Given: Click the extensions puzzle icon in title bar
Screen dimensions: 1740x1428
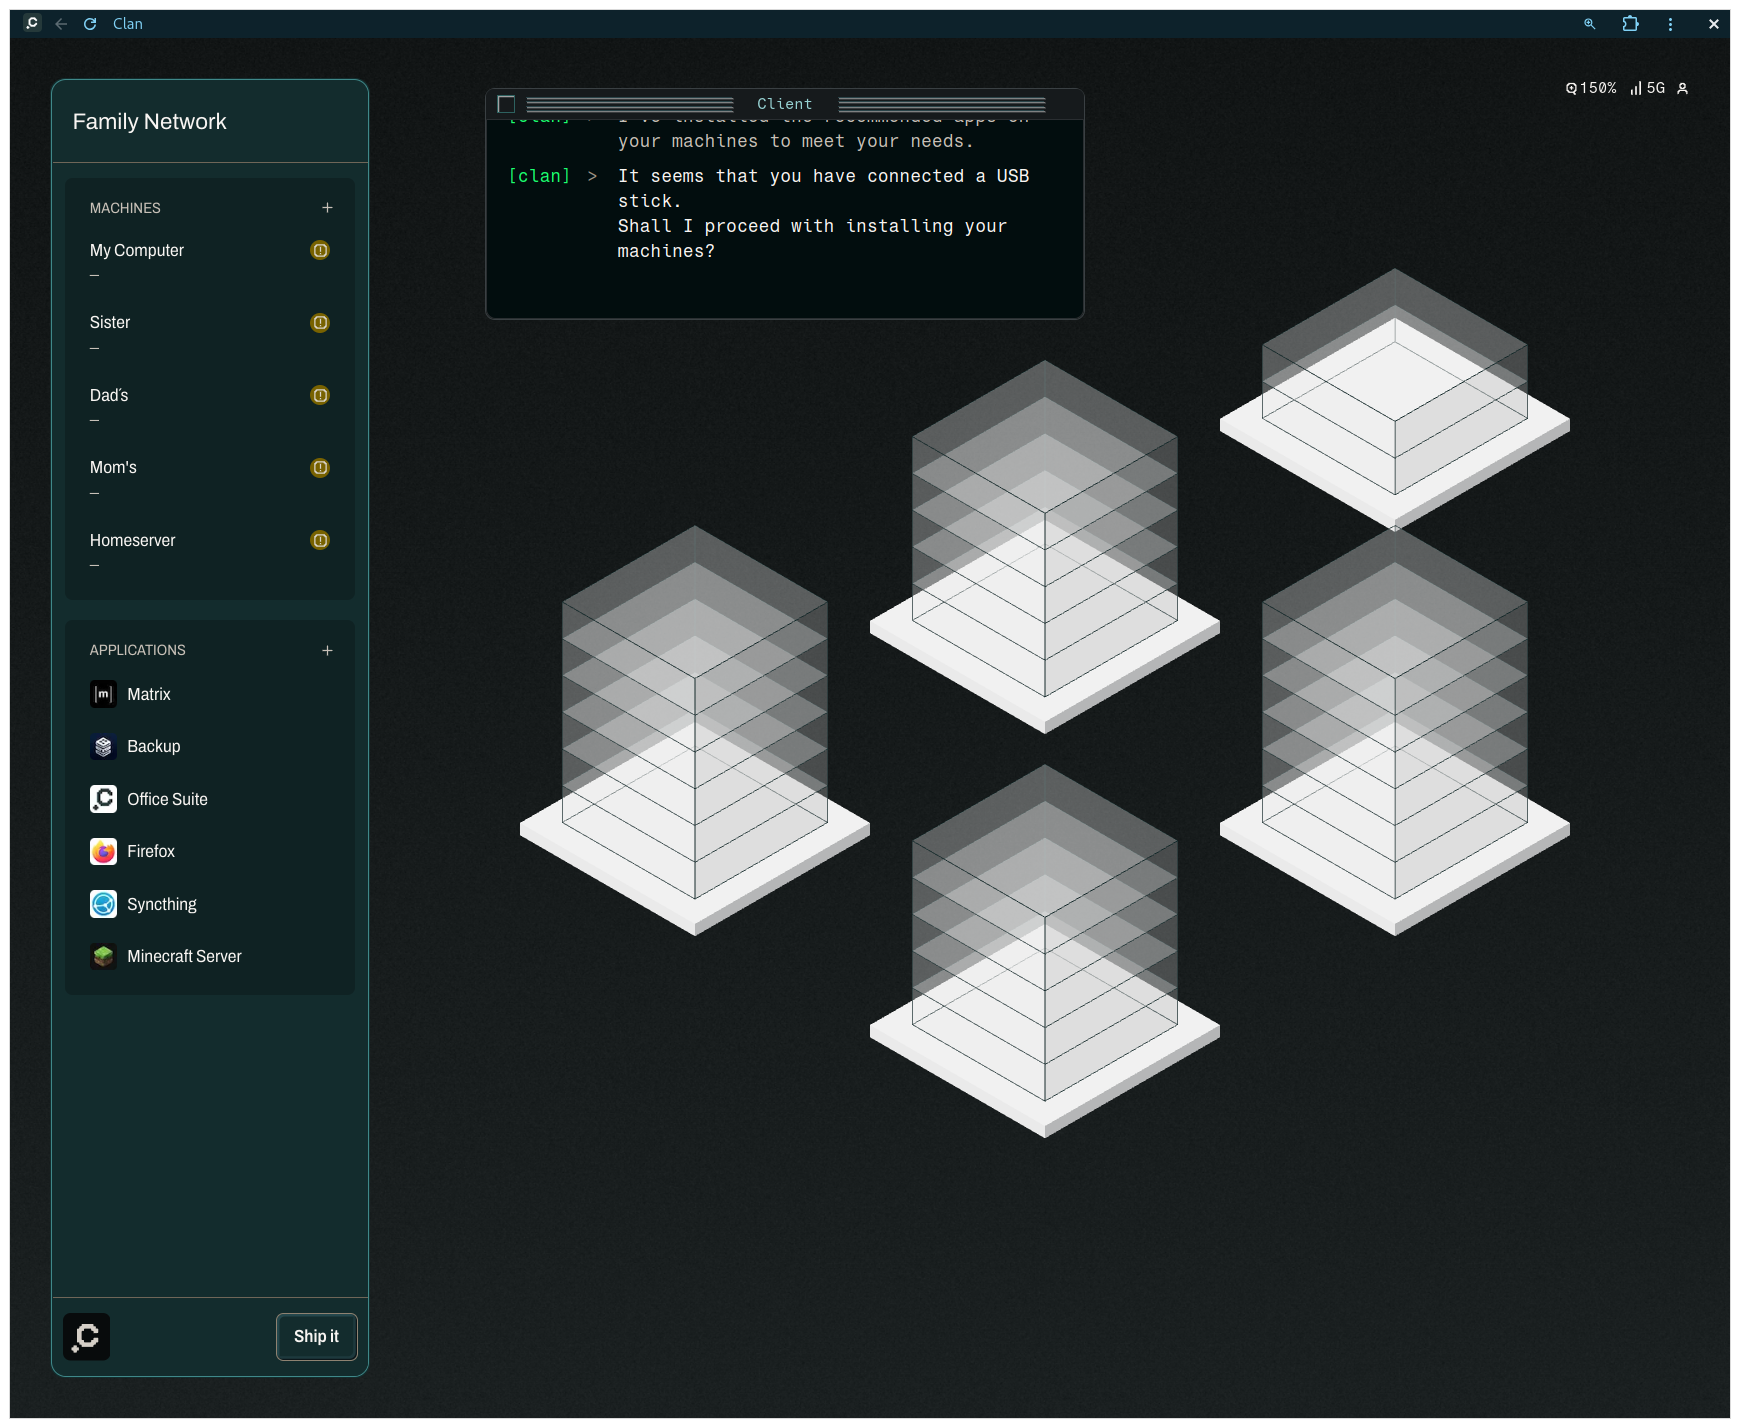Looking at the screenshot, I should 1630,24.
